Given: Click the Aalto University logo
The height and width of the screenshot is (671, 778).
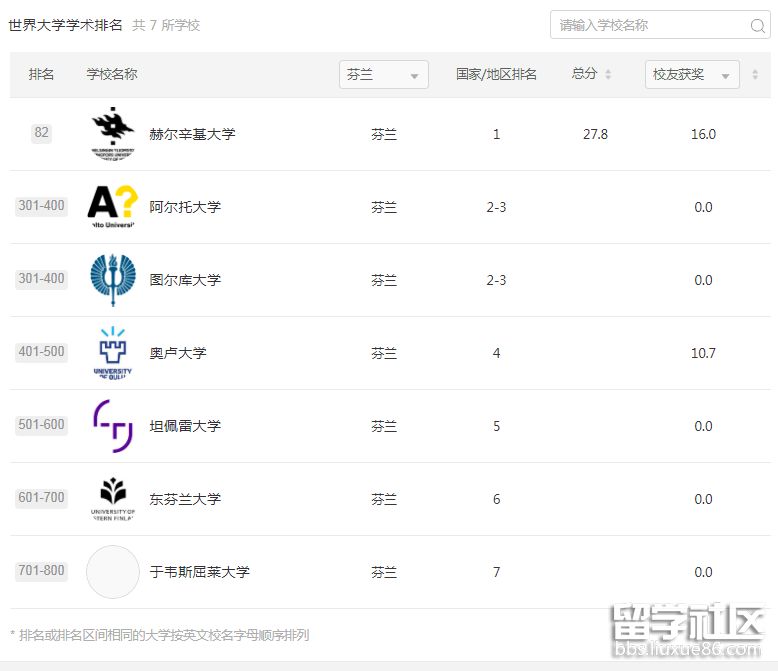Looking at the screenshot, I should point(113,207).
